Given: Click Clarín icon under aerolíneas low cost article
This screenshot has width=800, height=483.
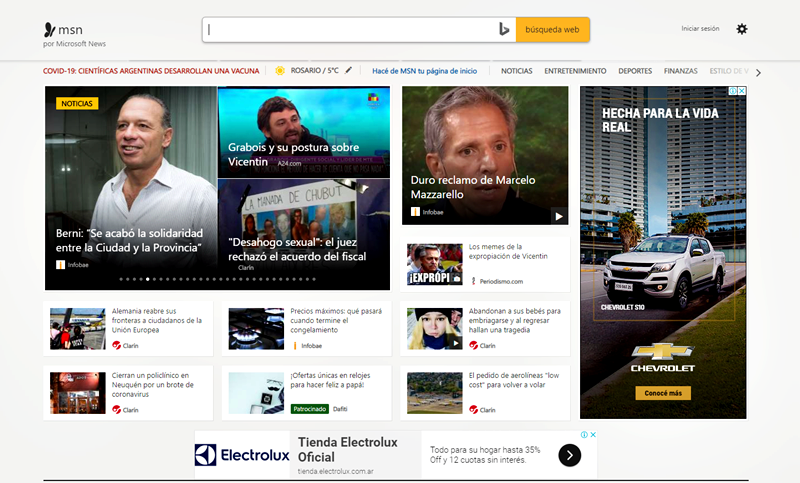Looking at the screenshot, I should coord(473,410).
